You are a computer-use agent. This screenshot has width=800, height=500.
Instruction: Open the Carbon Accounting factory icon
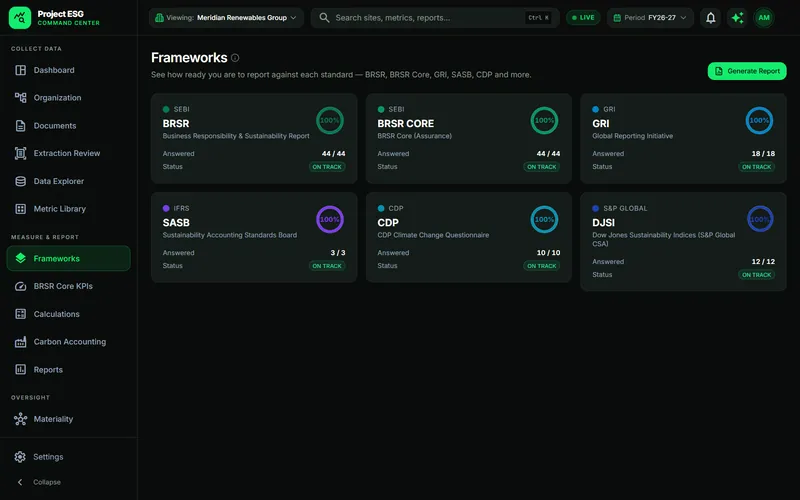coord(20,342)
